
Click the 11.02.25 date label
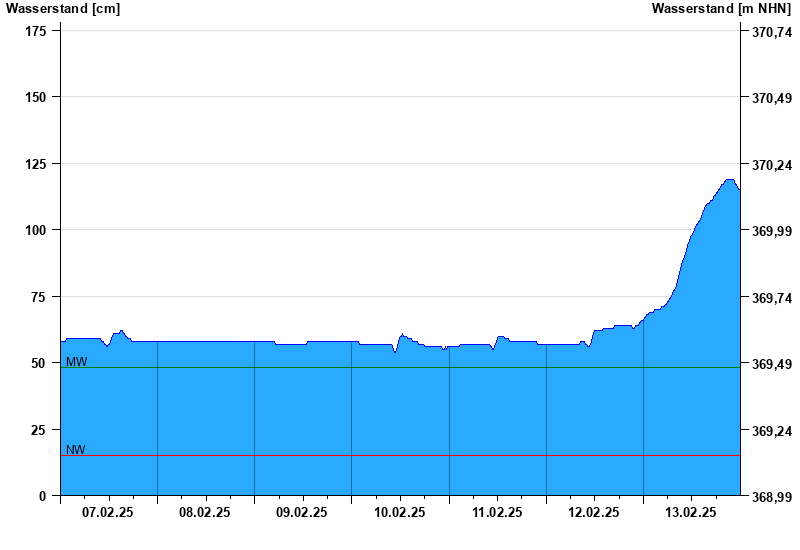point(497,512)
